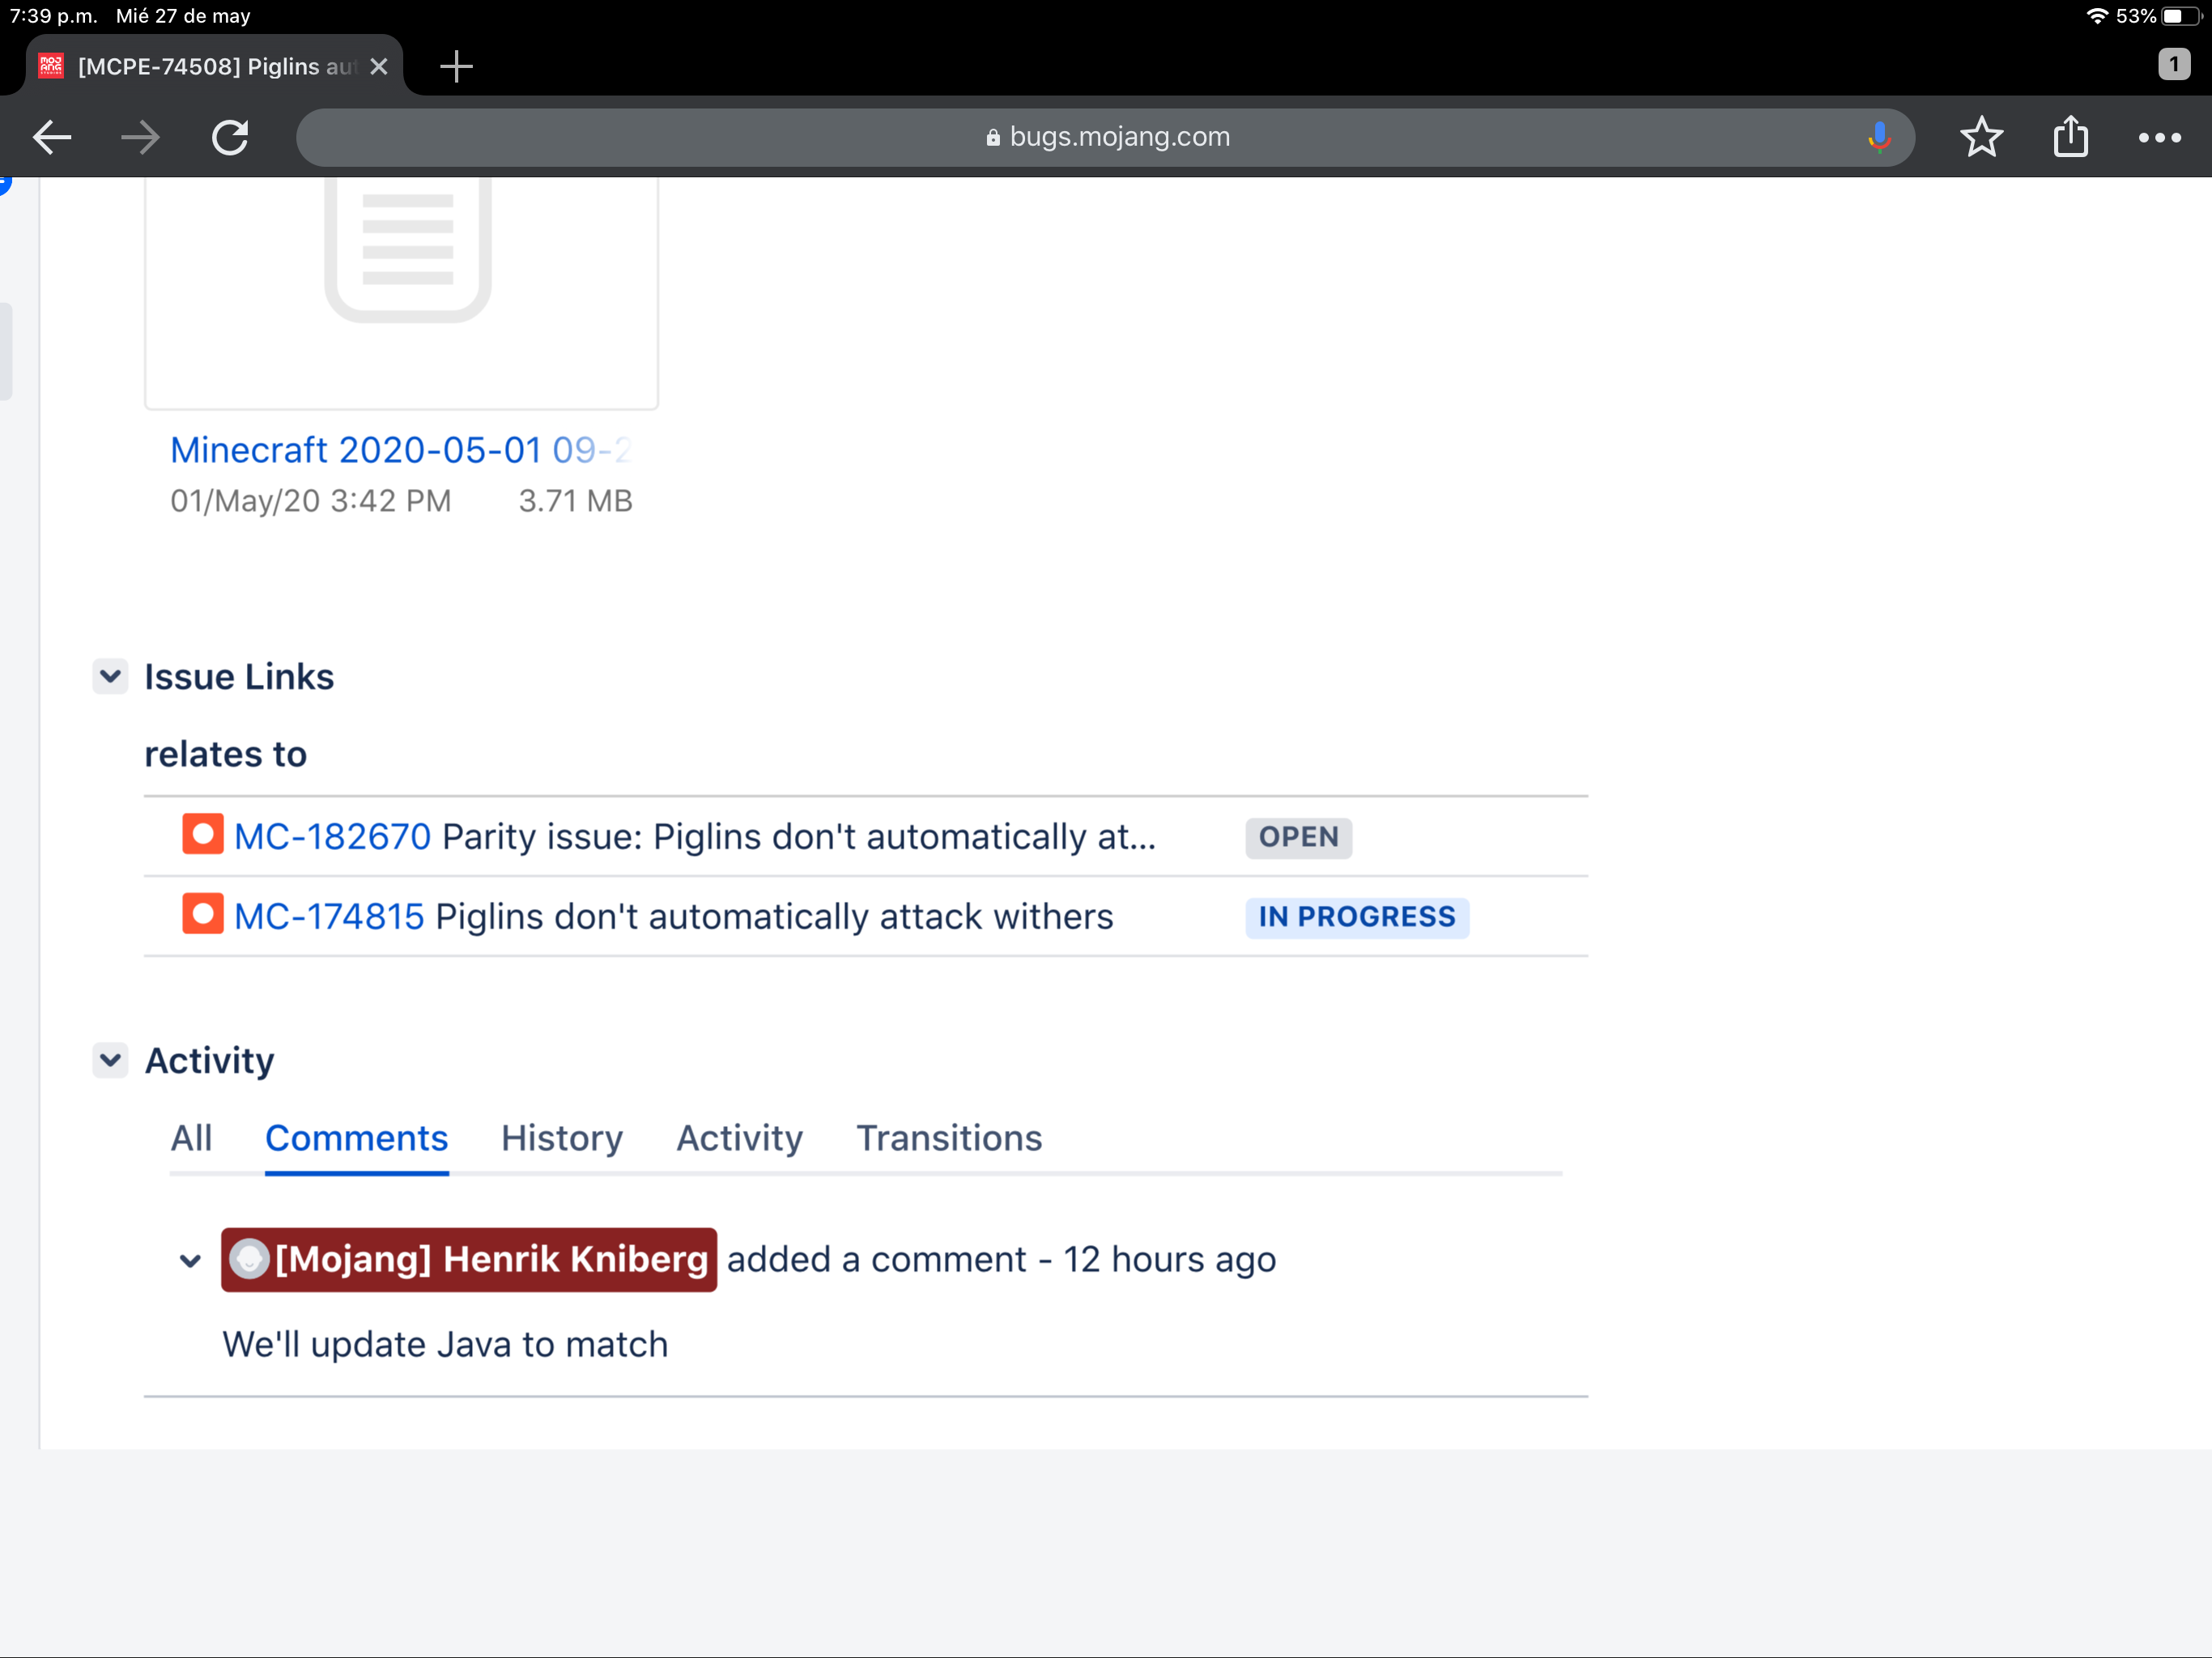Select the All activity tab

(191, 1138)
